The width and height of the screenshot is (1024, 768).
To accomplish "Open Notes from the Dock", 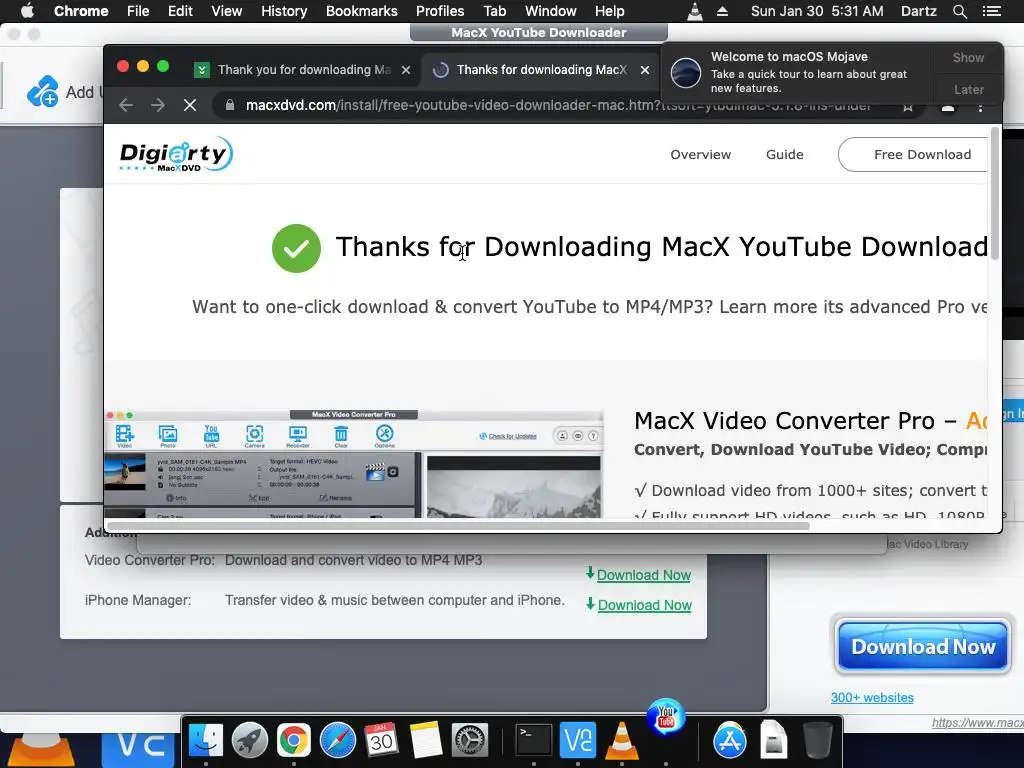I will pyautogui.click(x=426, y=741).
